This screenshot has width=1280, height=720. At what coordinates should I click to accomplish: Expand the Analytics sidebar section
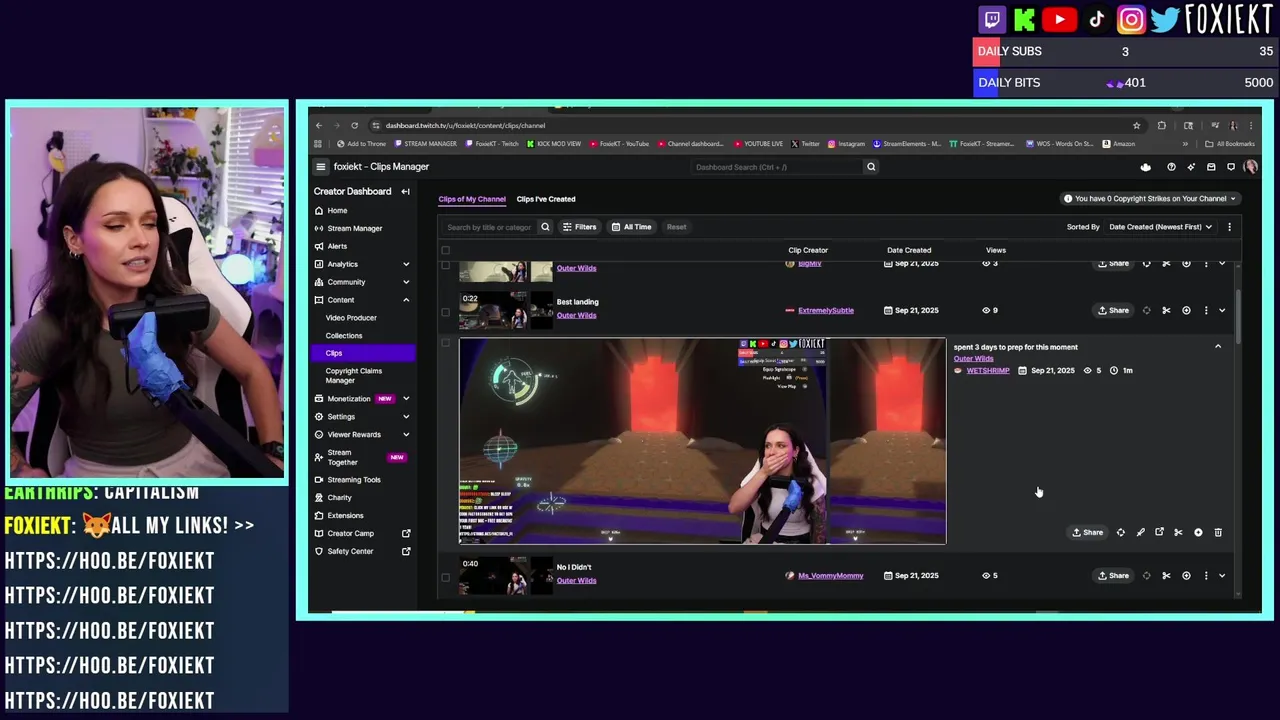406,264
